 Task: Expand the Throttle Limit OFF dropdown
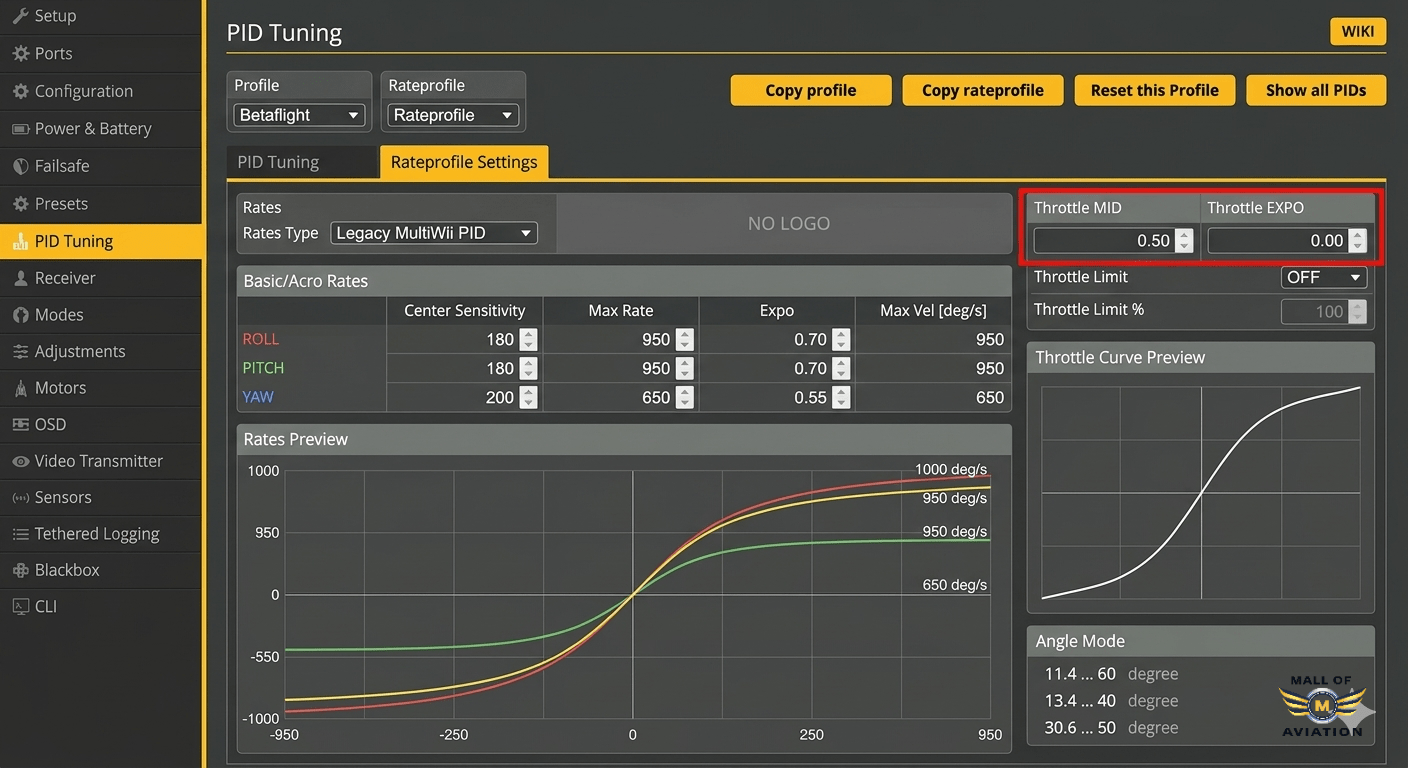click(x=1324, y=277)
